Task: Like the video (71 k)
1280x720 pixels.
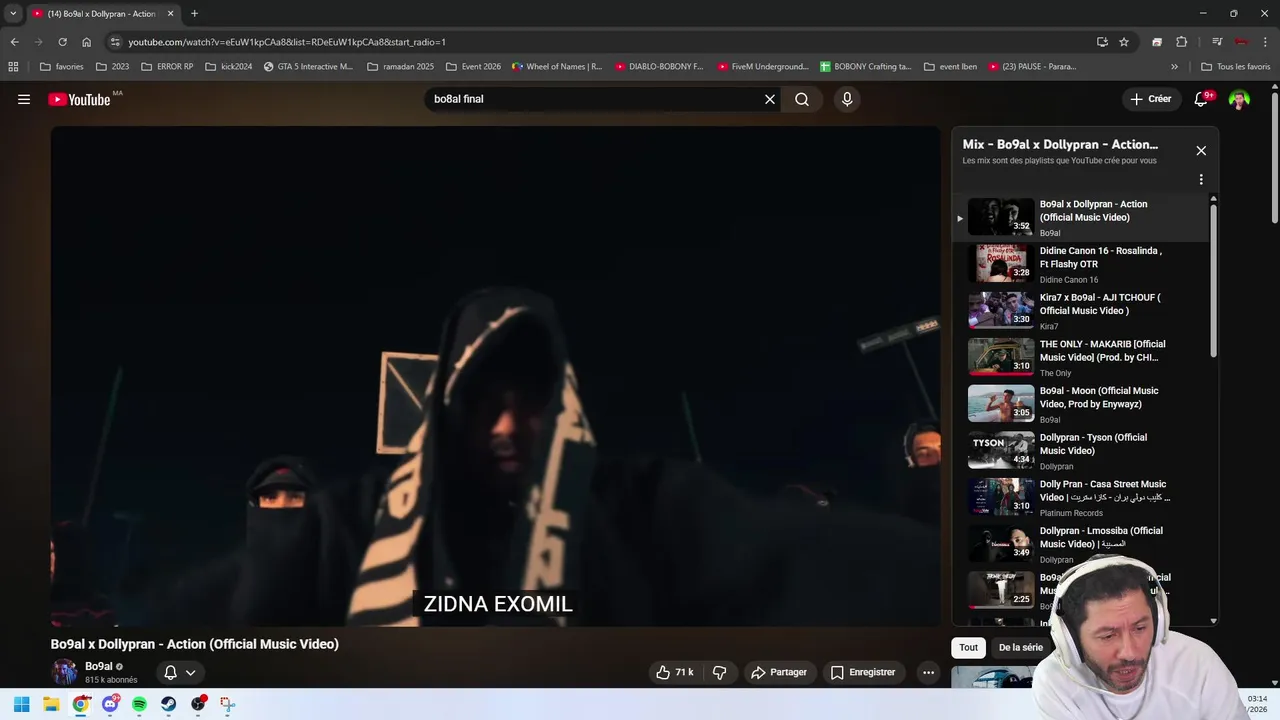Action: click(x=675, y=672)
